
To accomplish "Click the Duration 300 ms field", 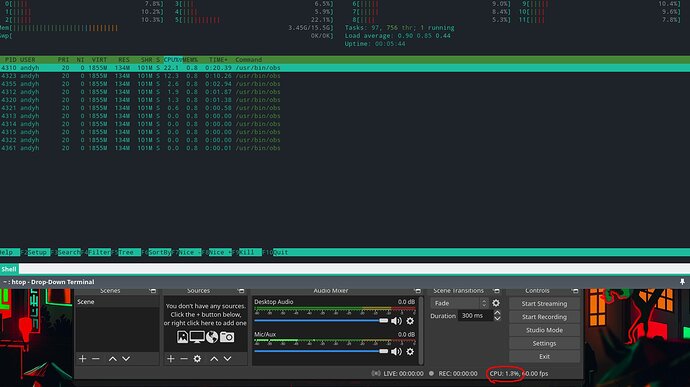I will [476, 316].
